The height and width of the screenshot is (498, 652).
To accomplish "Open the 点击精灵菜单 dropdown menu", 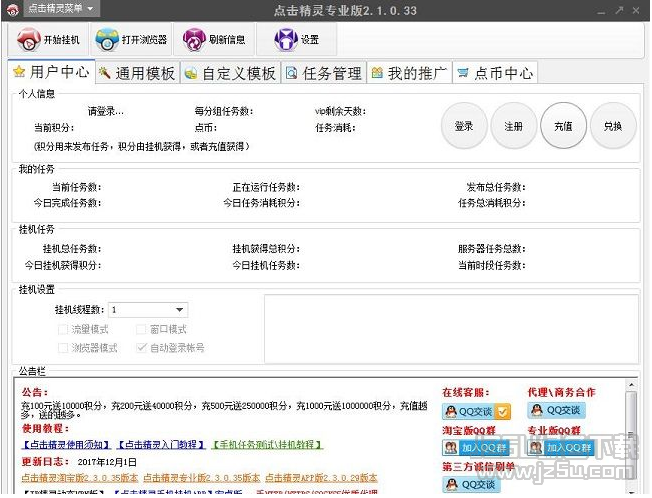I will coord(62,8).
